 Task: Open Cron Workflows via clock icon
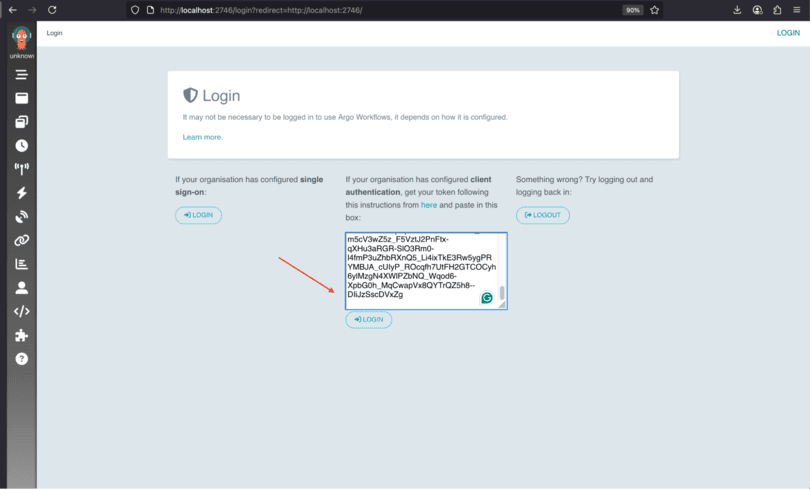(22, 146)
